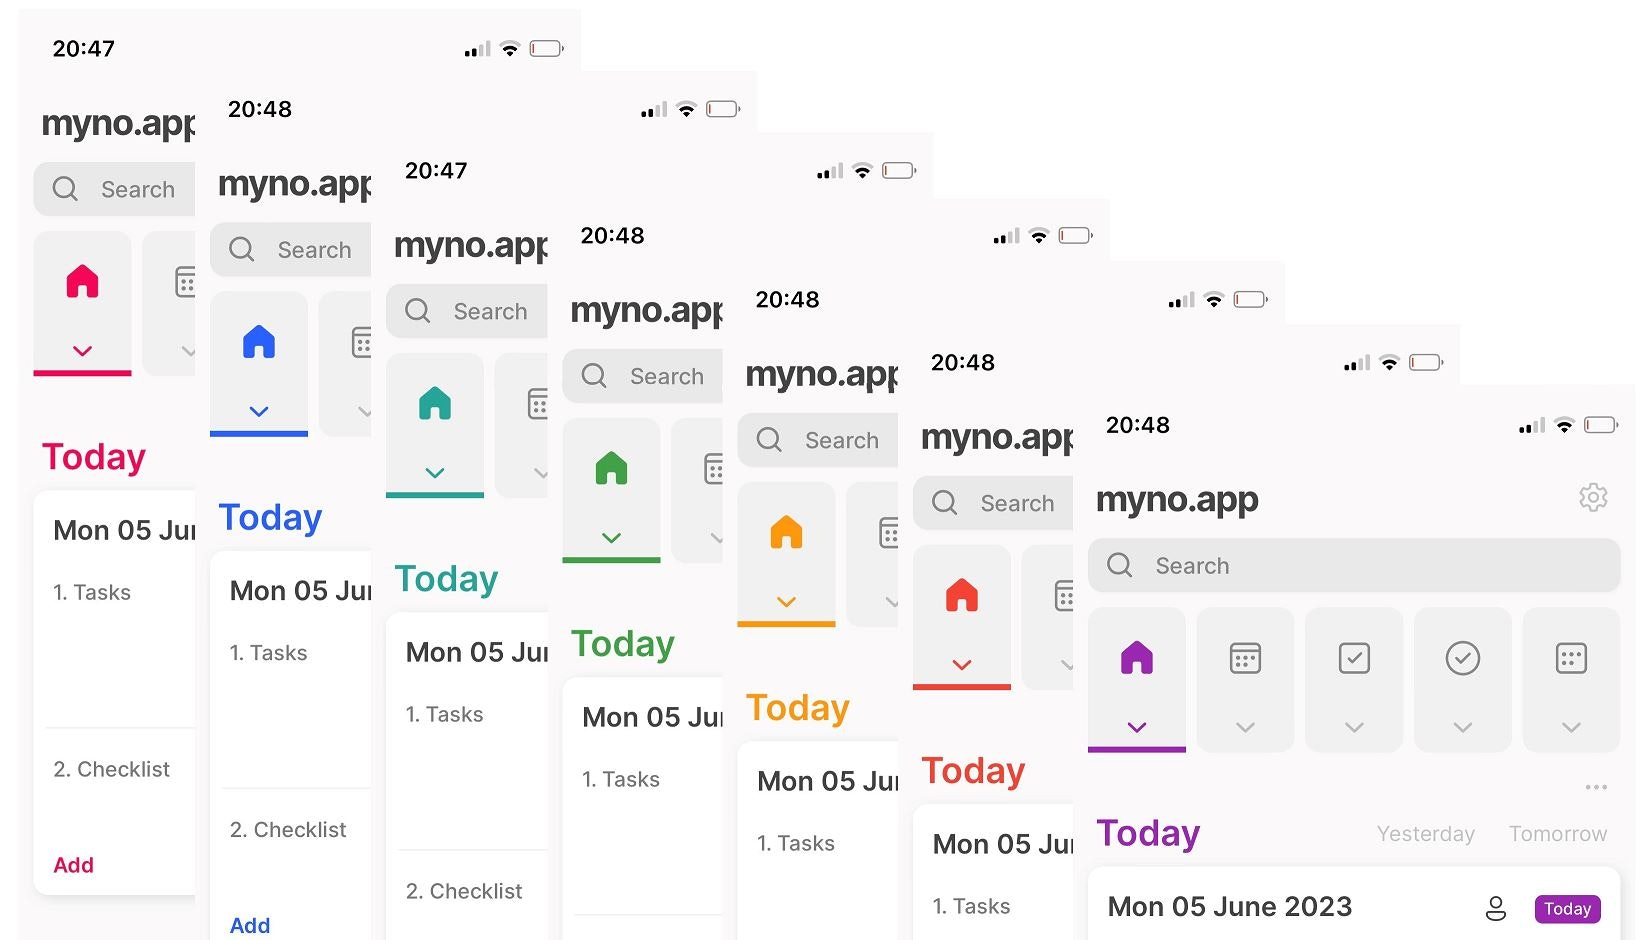The image size is (1645, 940).
Task: Expand the red chevron under home
Action: (962, 664)
